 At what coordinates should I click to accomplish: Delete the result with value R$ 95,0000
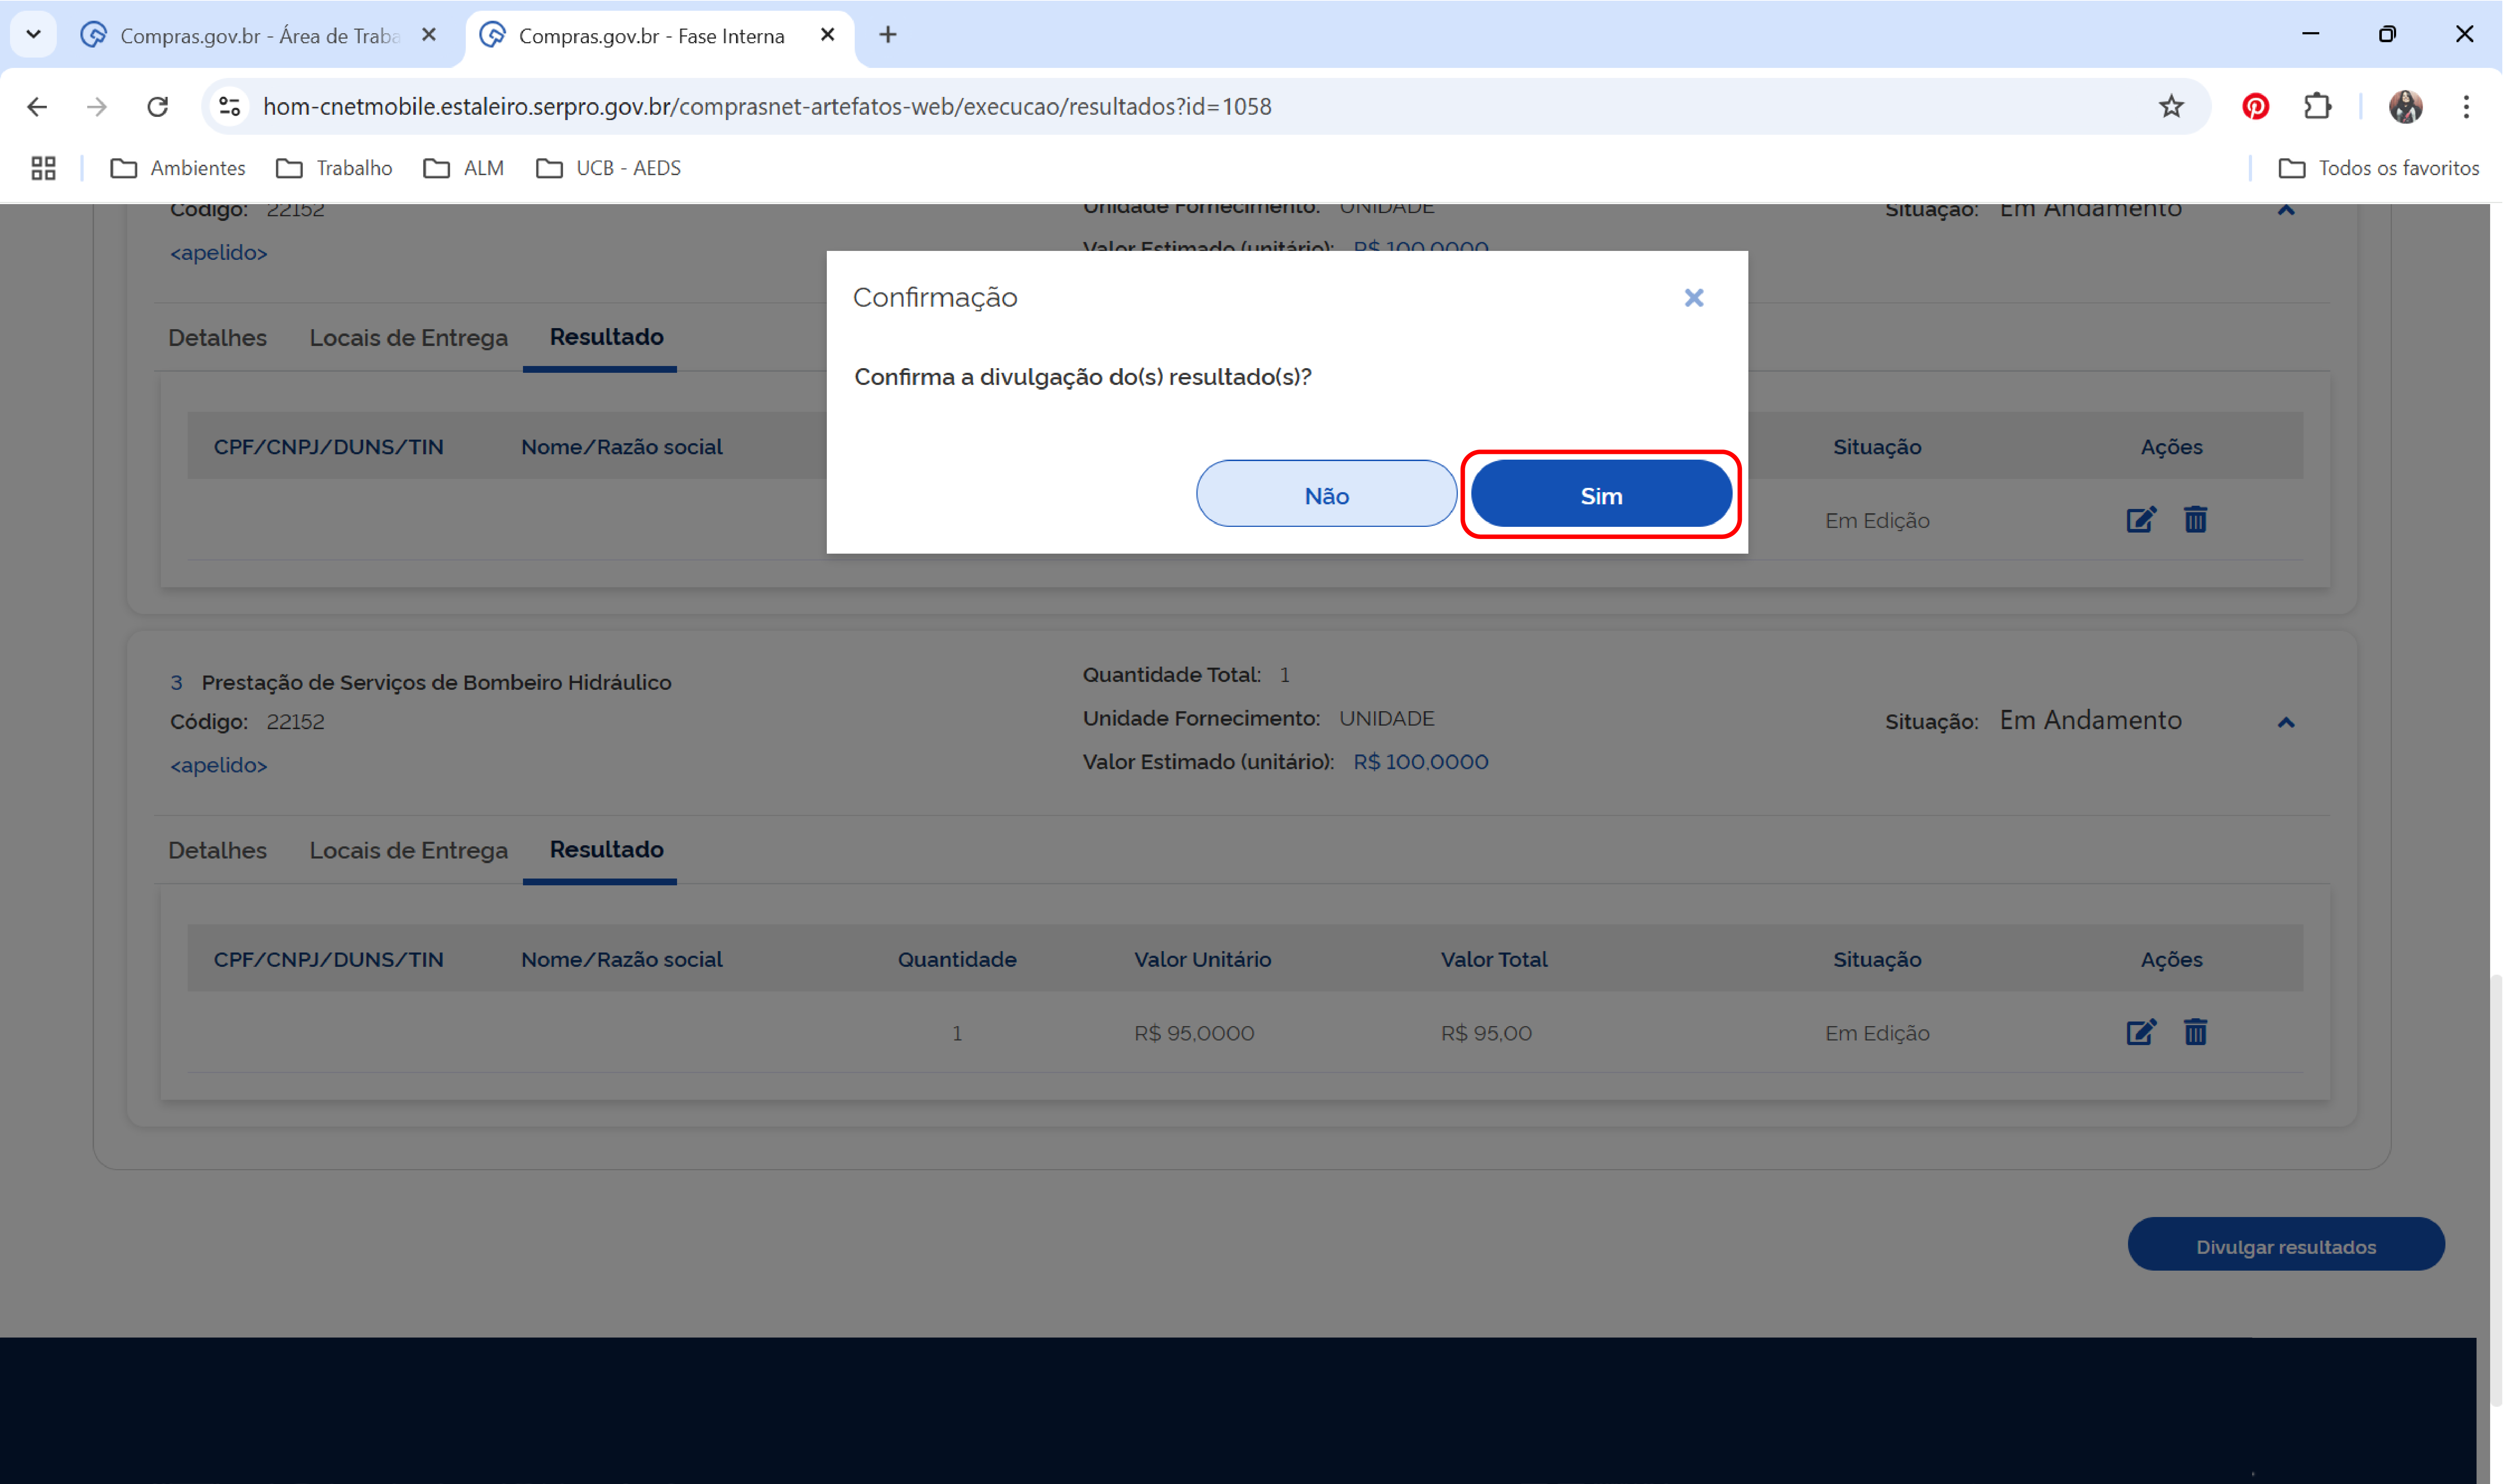coord(2195,1032)
